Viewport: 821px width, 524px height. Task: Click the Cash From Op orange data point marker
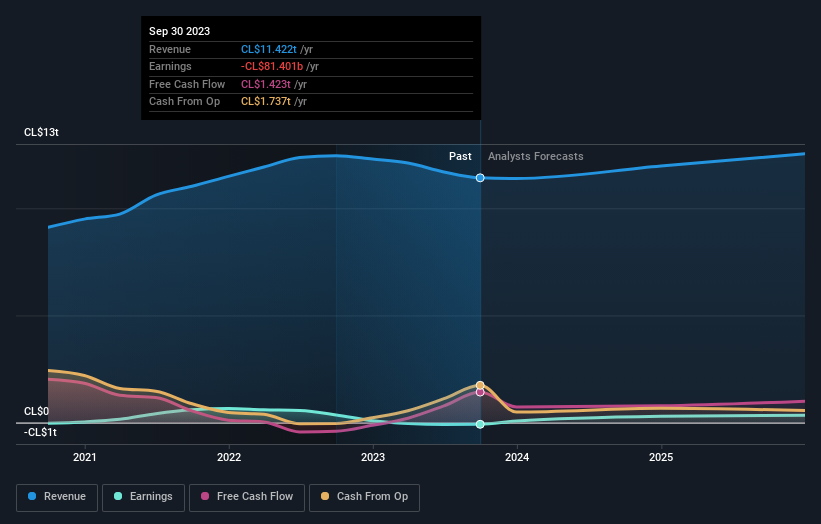(x=480, y=385)
